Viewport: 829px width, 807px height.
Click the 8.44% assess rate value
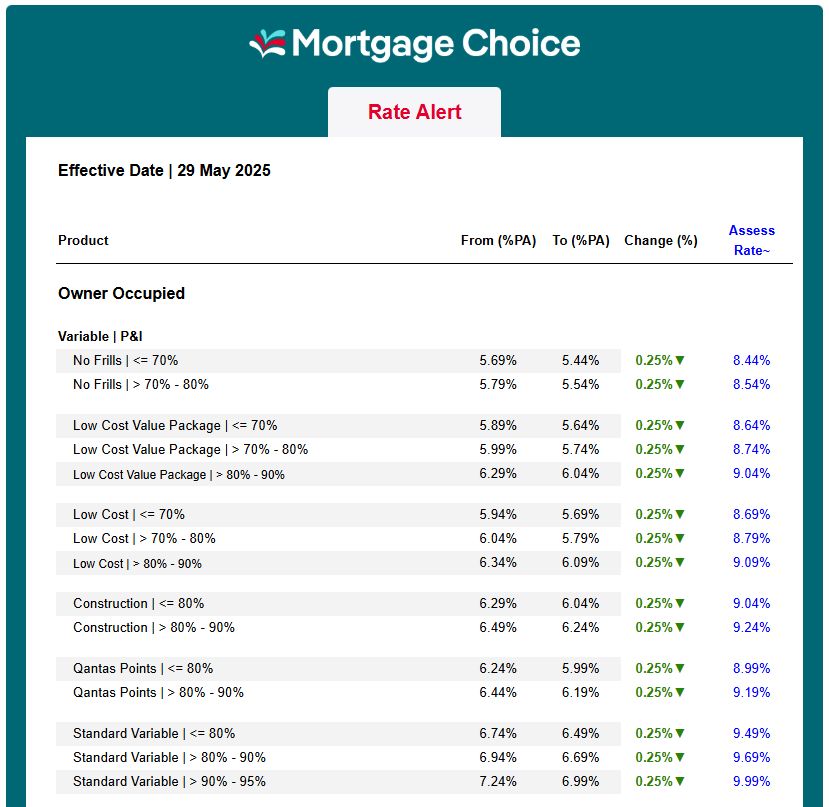751,361
